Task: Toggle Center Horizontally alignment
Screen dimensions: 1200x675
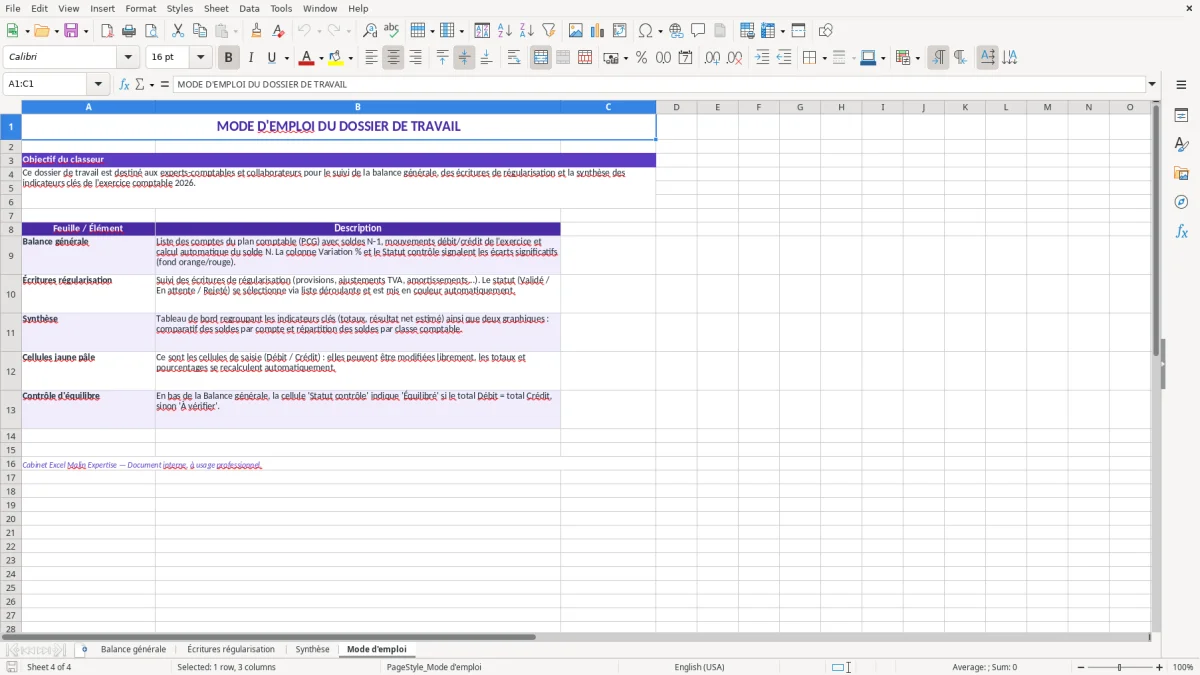Action: 393,58
